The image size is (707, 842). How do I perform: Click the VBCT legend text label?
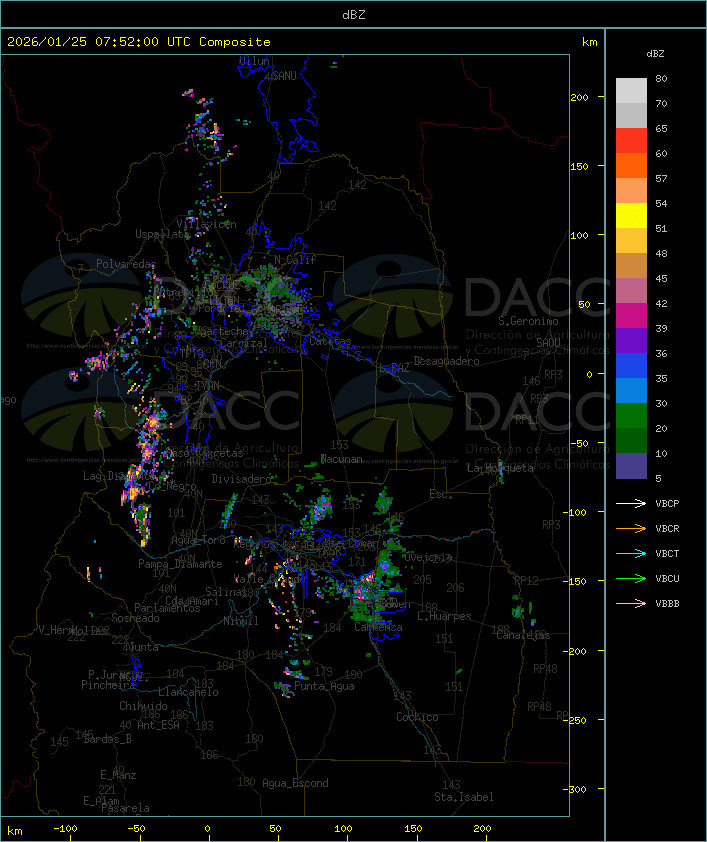coord(667,554)
